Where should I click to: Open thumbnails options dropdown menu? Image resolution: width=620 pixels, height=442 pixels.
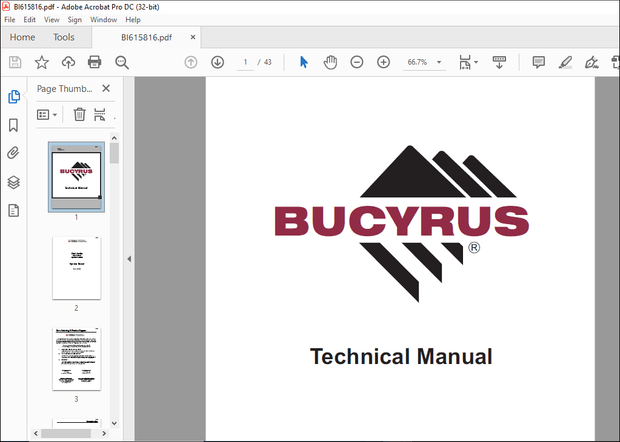tap(47, 115)
